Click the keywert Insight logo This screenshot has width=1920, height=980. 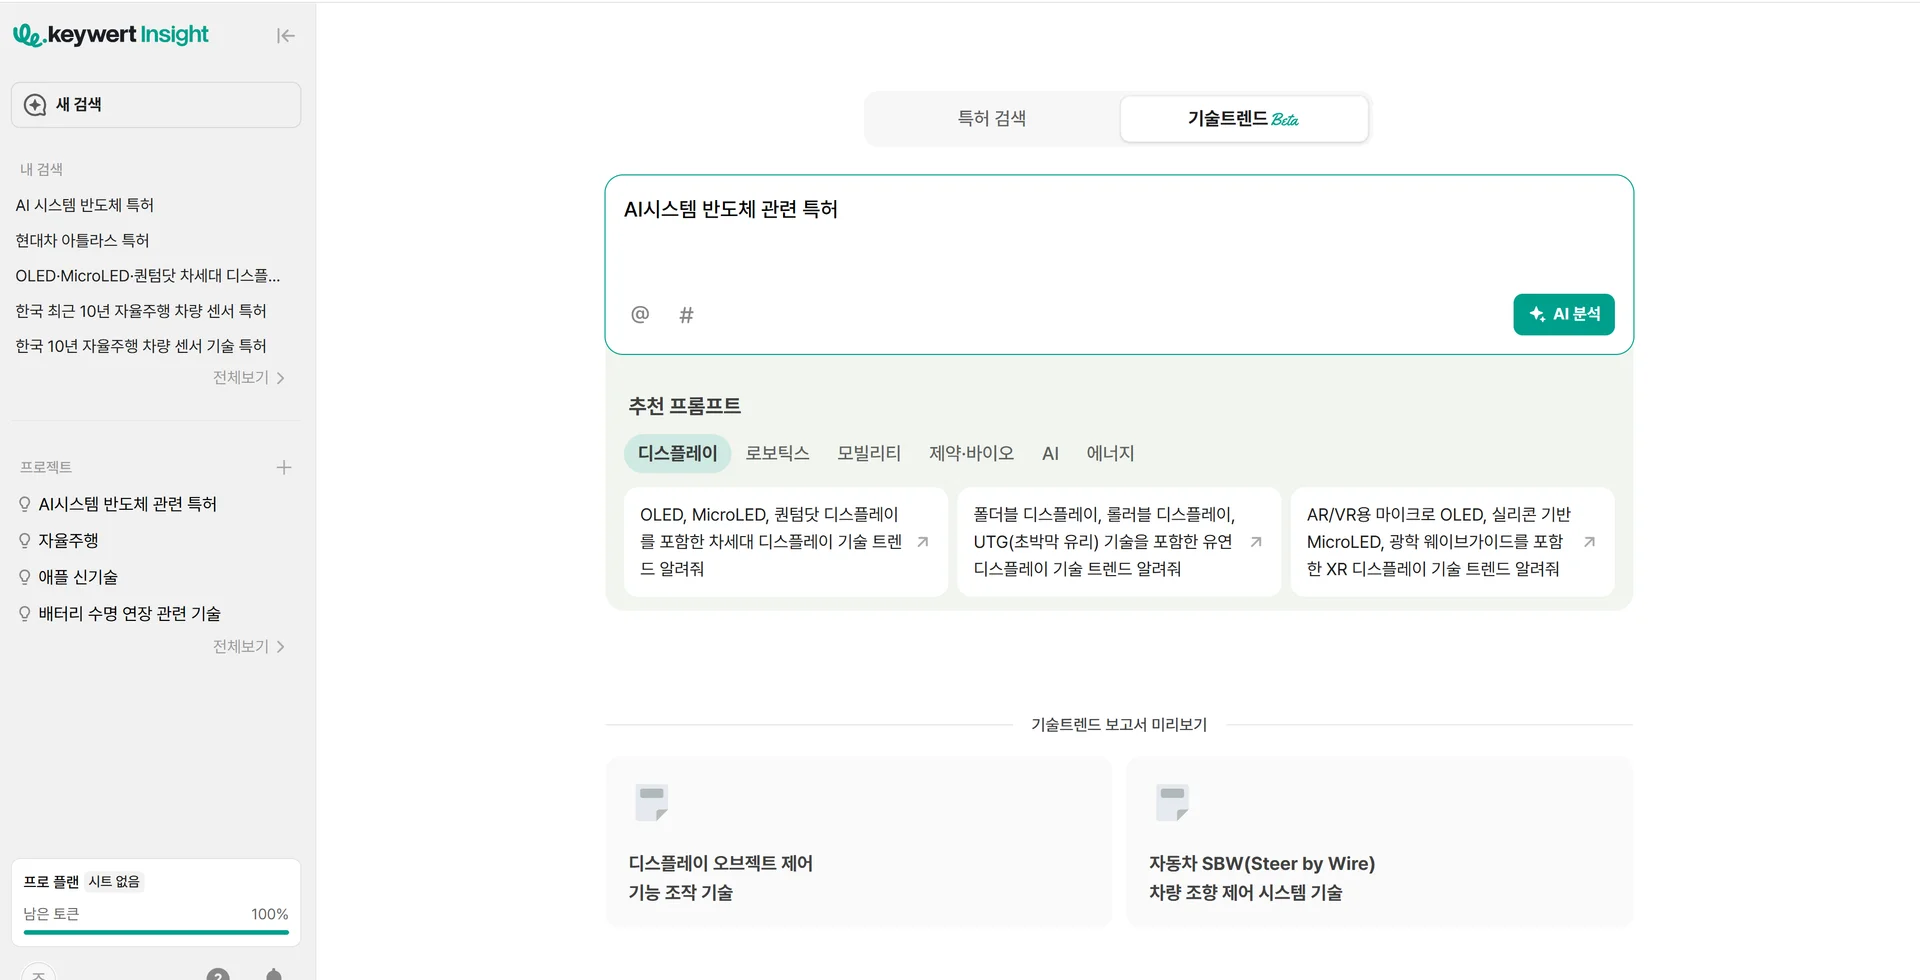point(111,35)
